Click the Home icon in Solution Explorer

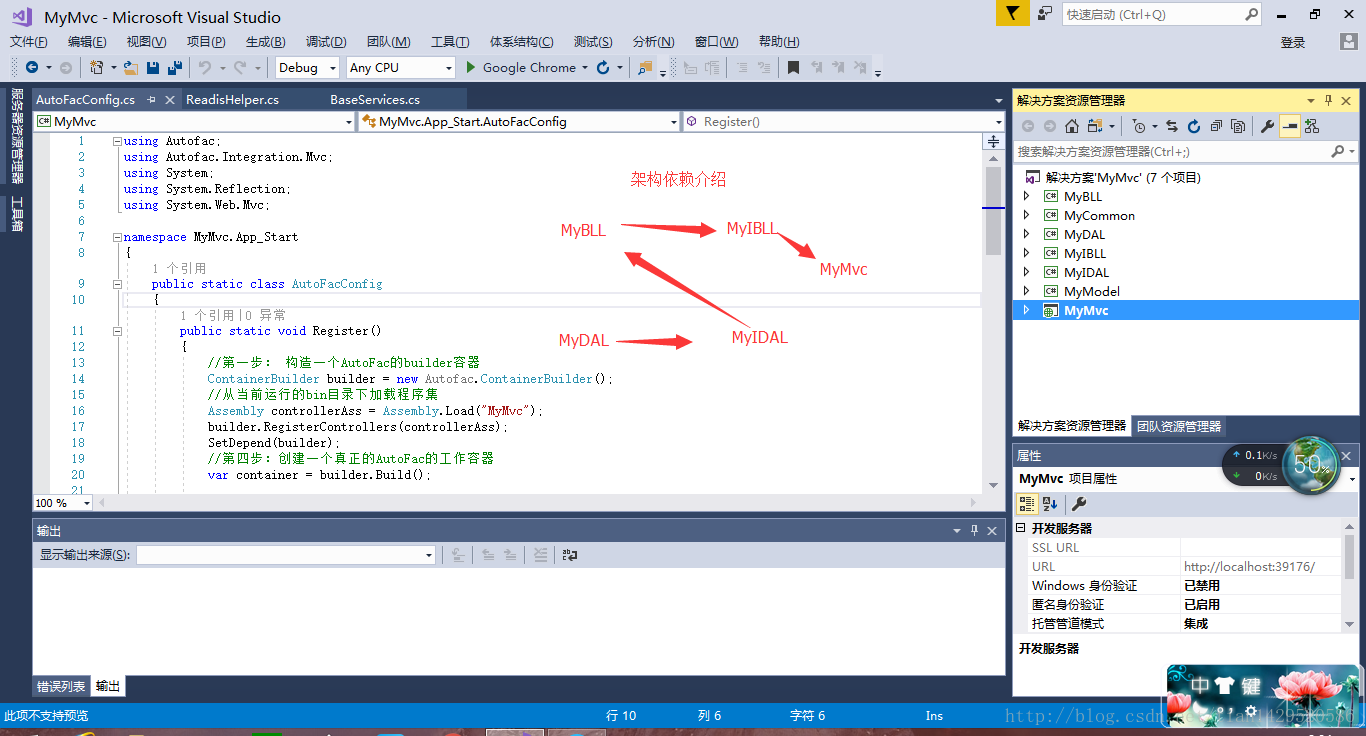(x=1071, y=126)
